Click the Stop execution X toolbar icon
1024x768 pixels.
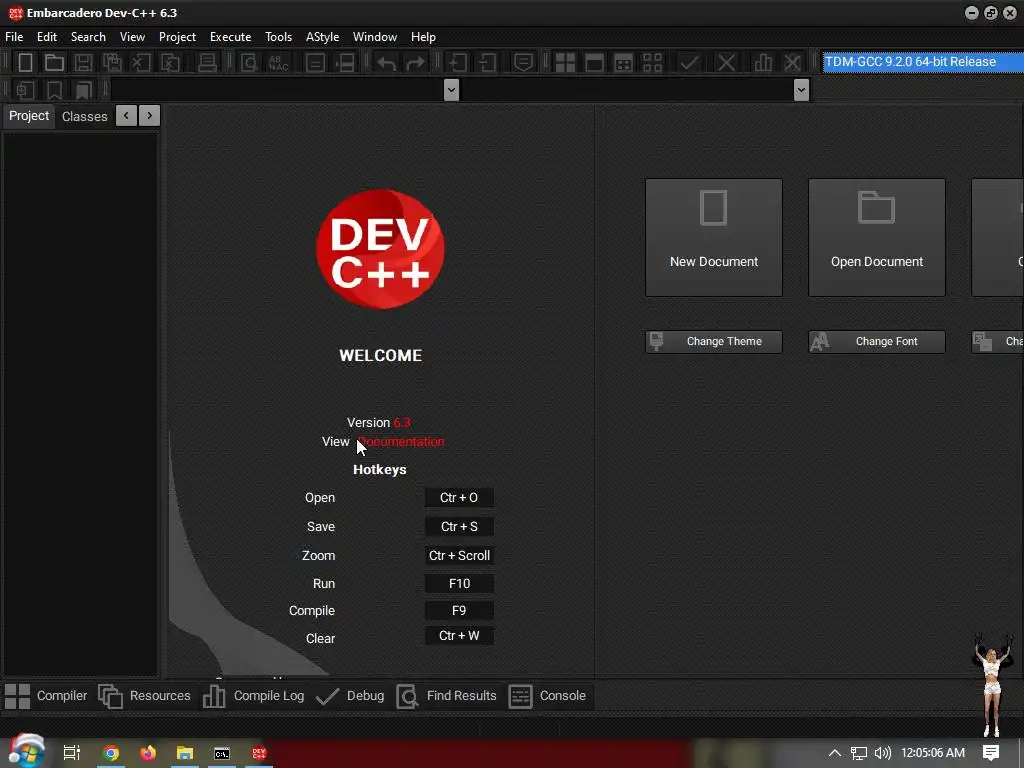726,63
